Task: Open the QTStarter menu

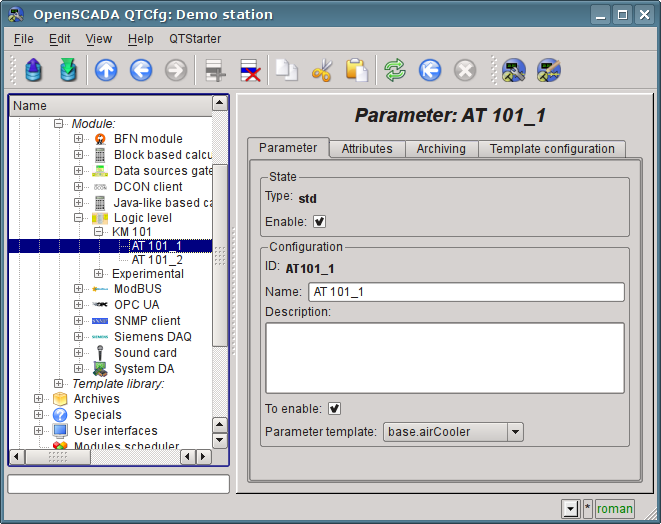Action: click(195, 39)
